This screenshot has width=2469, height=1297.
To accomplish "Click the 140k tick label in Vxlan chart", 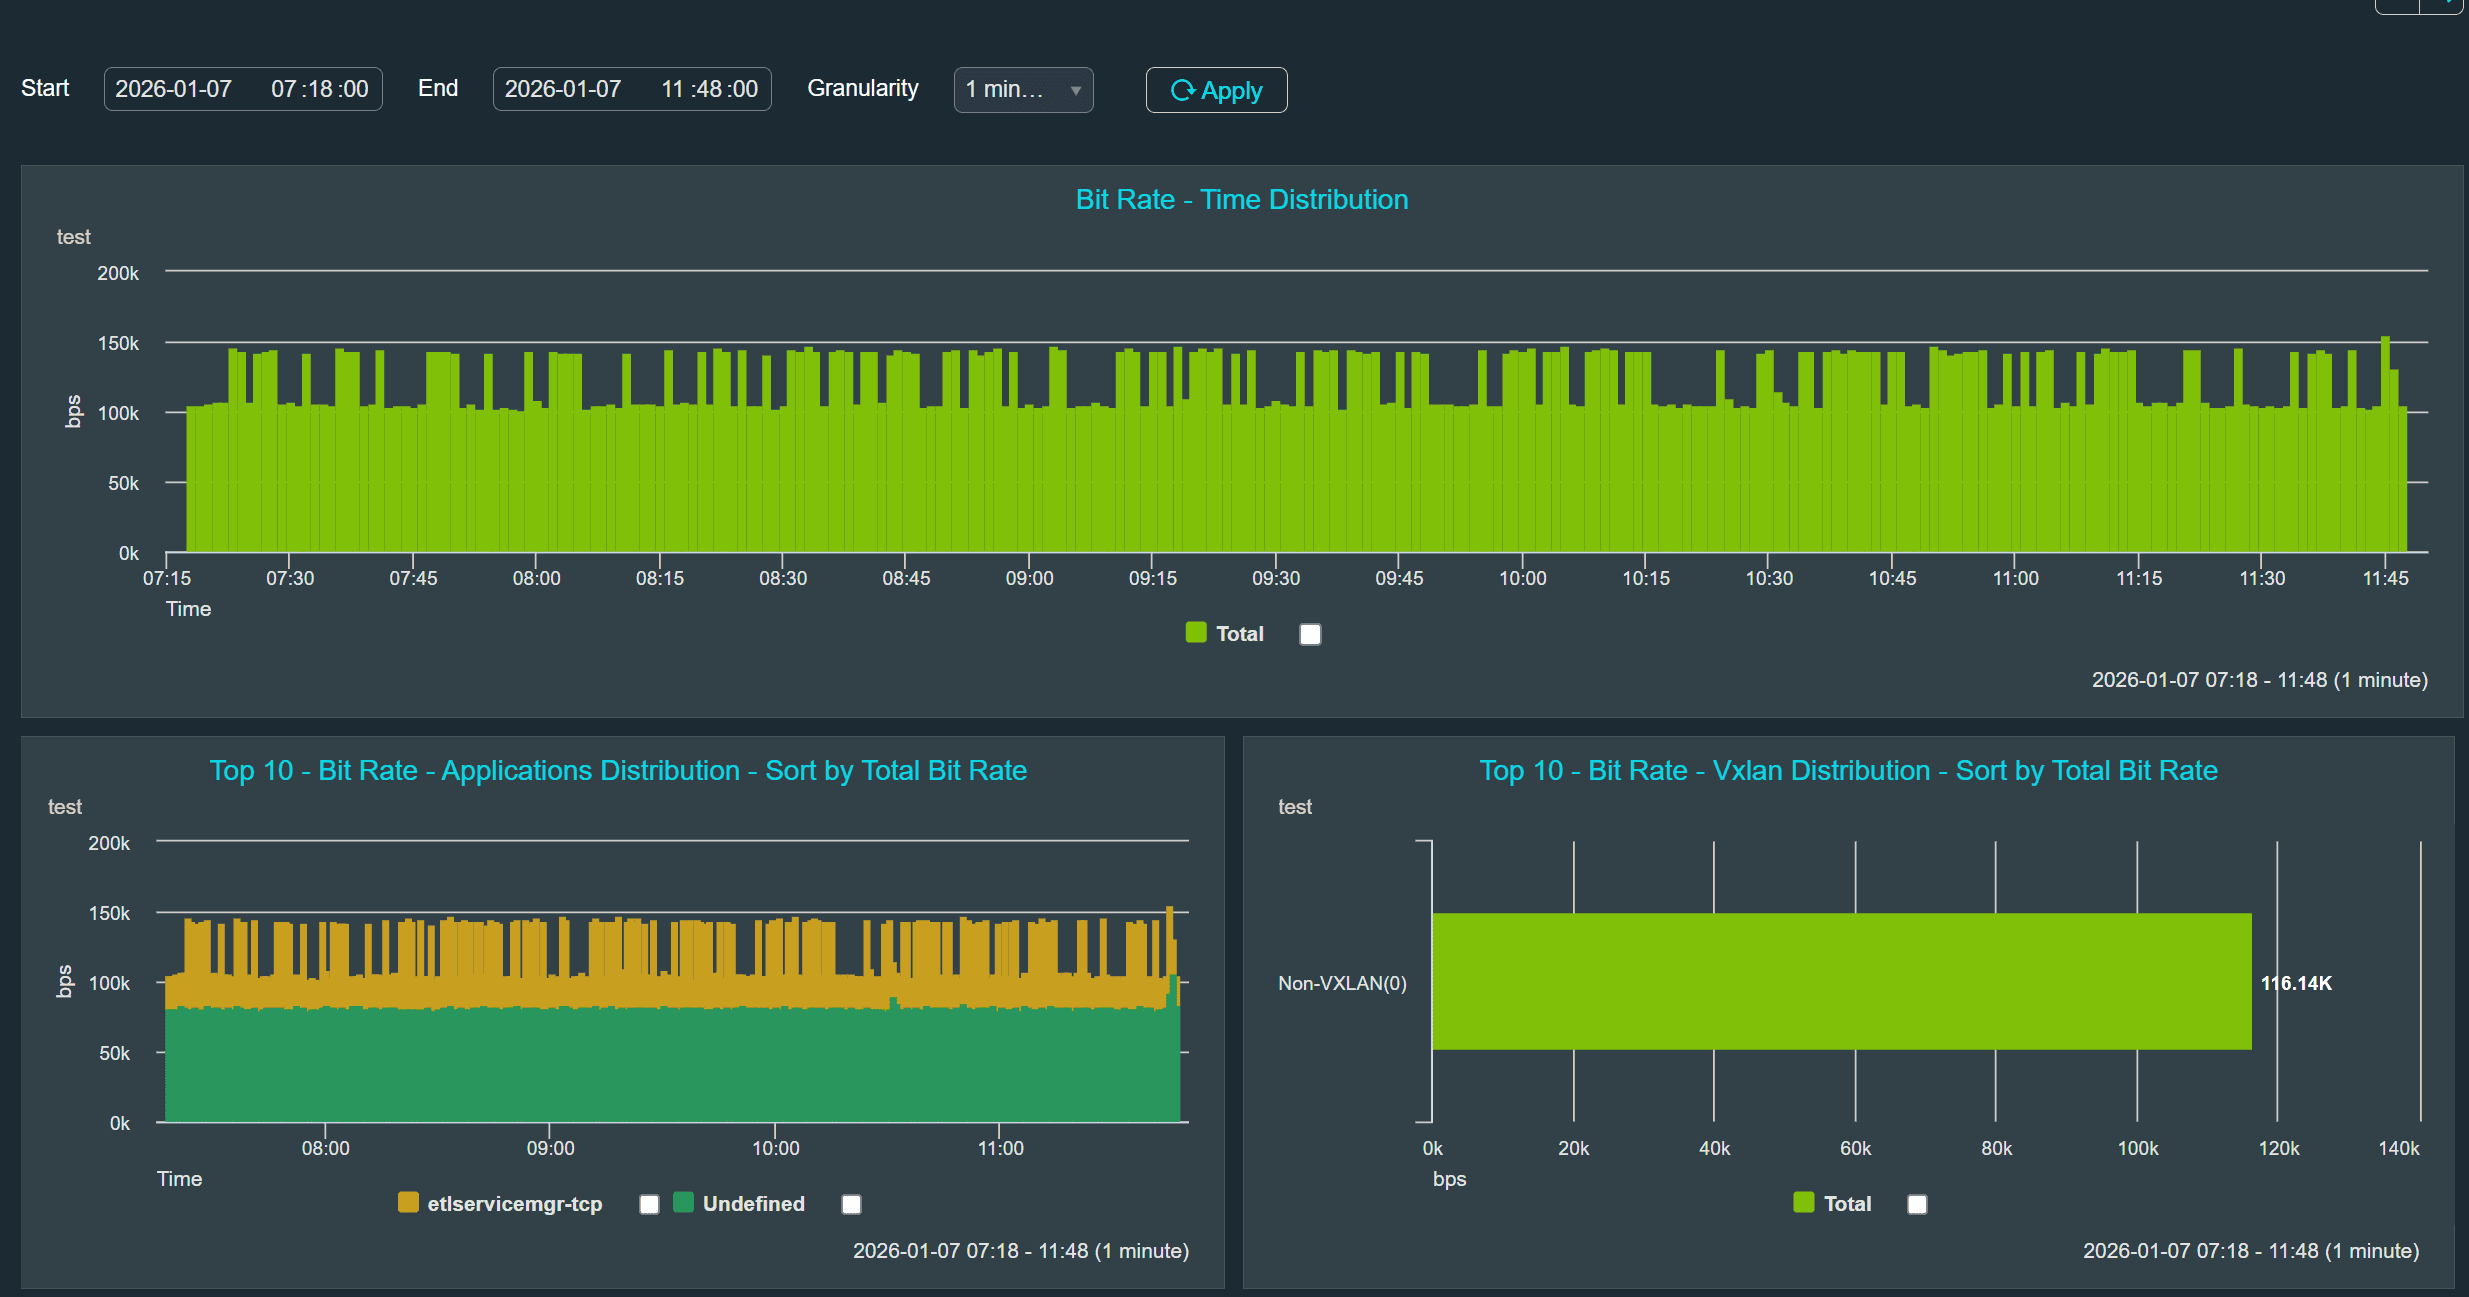I will (2398, 1148).
